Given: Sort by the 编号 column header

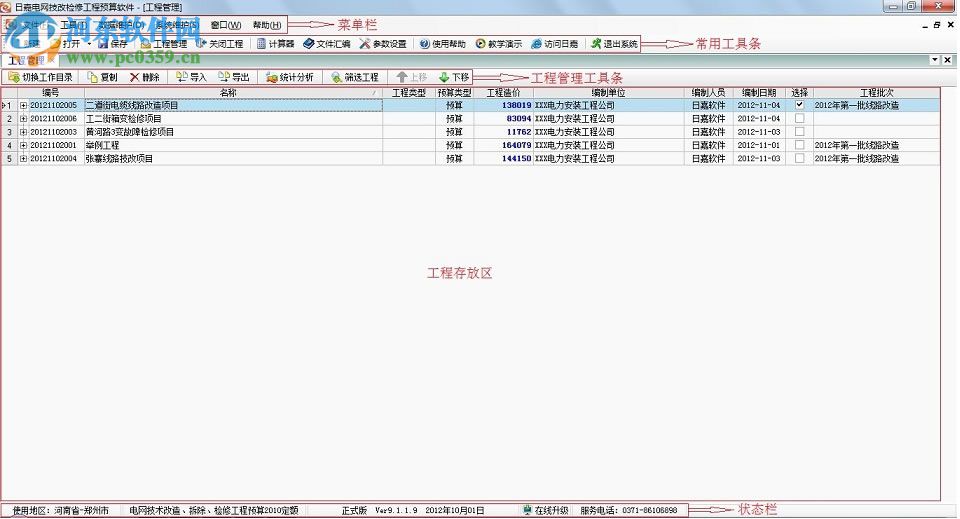Looking at the screenshot, I should 51,92.
